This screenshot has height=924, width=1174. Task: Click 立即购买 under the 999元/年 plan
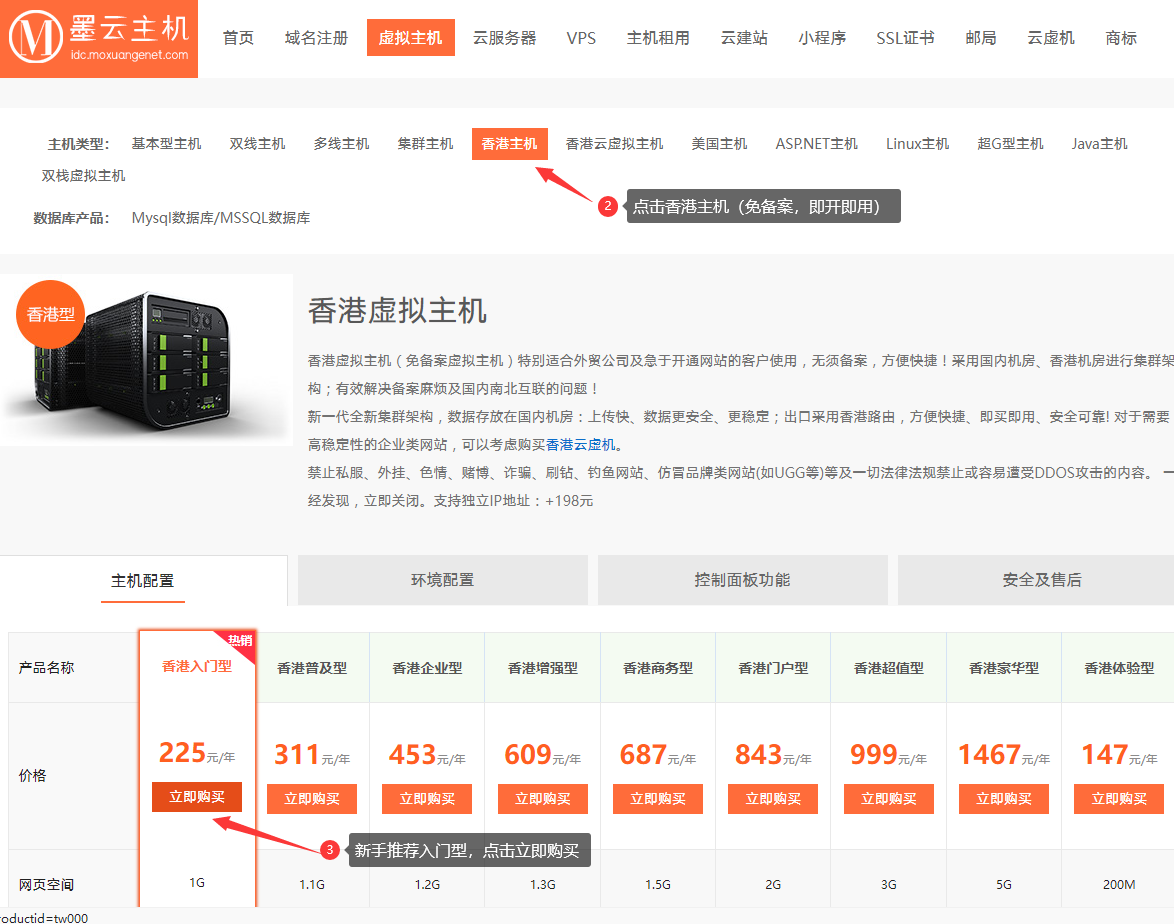889,799
